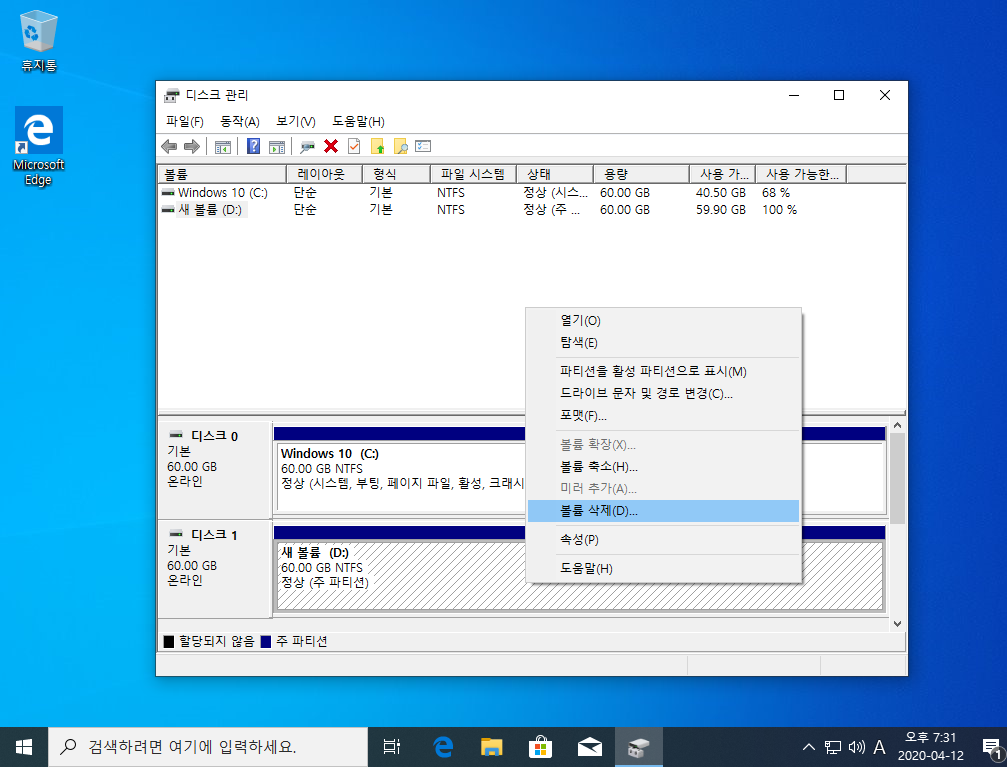Click the black 할당되지 않음 legend swatch
This screenshot has width=1007, height=767.
coord(169,642)
